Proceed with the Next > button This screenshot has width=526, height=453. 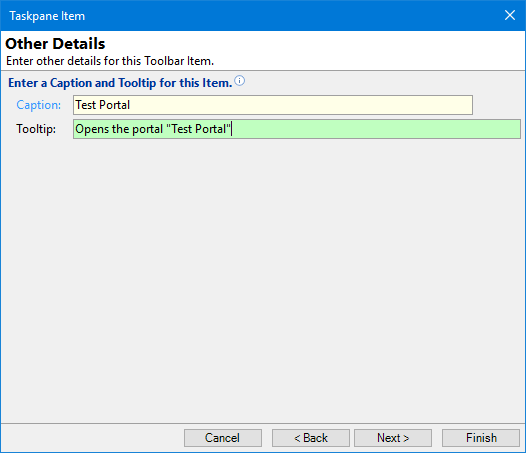(x=393, y=438)
